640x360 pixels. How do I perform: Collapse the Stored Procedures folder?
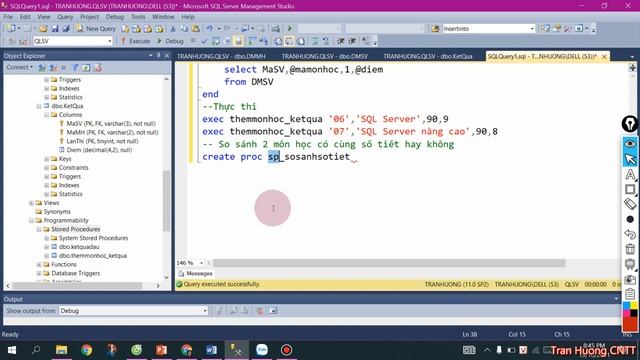click(39, 229)
